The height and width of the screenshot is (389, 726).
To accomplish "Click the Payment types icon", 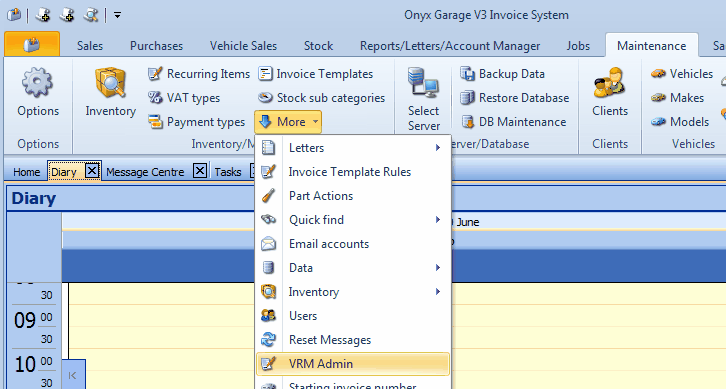I will (x=155, y=122).
